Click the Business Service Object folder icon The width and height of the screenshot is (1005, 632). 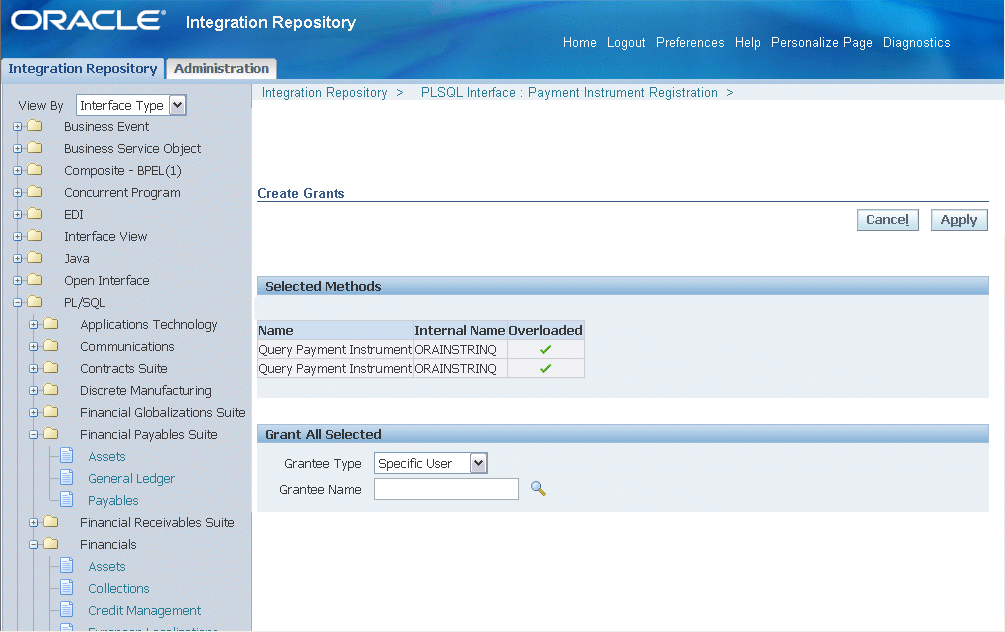click(35, 148)
